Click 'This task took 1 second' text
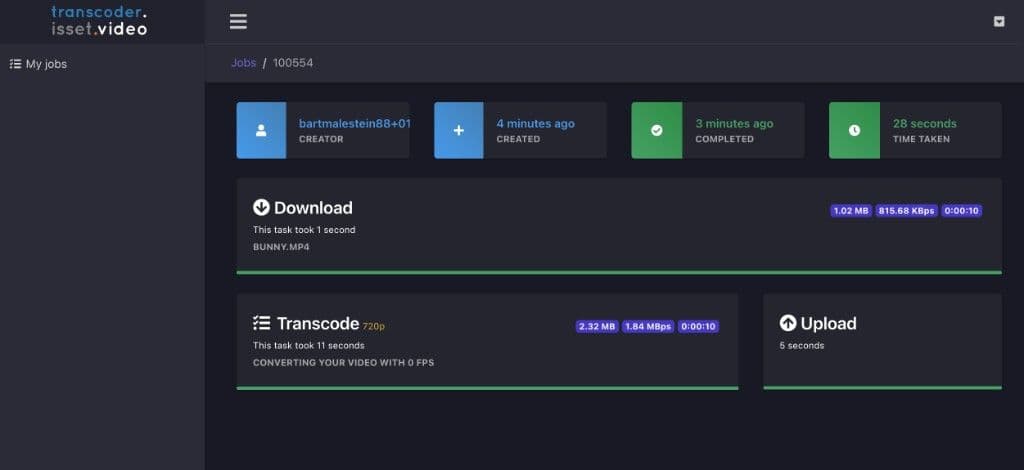The width and height of the screenshot is (1024, 470). click(304, 230)
